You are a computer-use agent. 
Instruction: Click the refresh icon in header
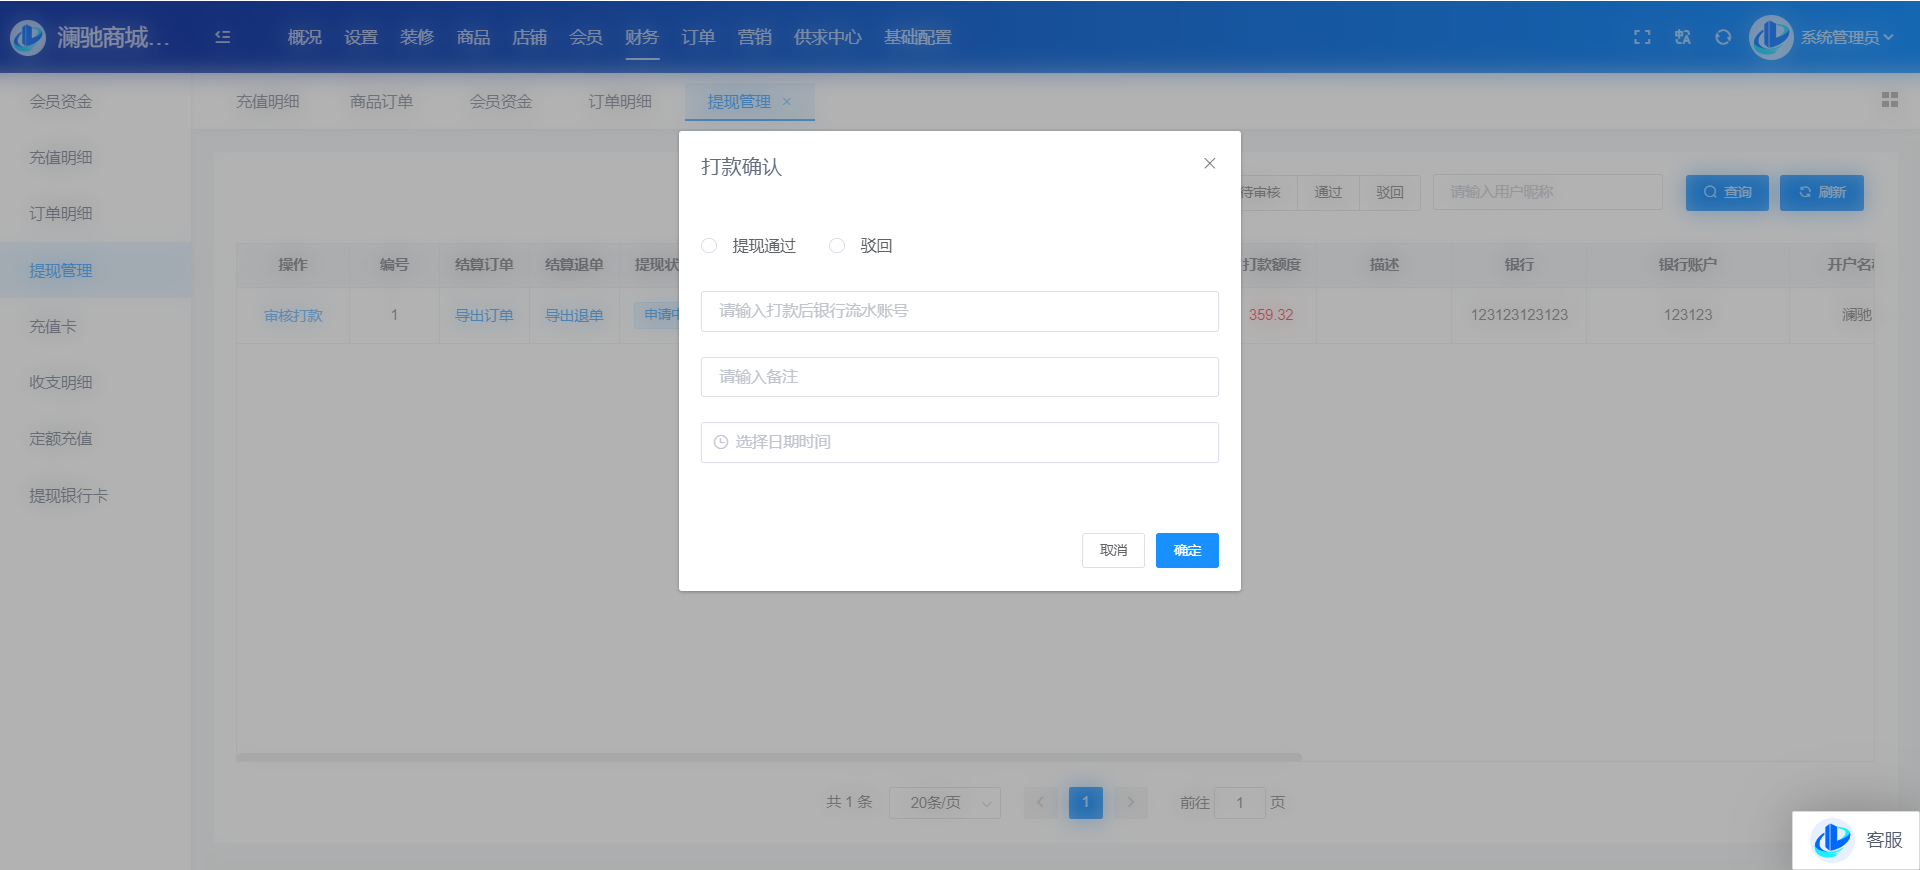point(1723,37)
